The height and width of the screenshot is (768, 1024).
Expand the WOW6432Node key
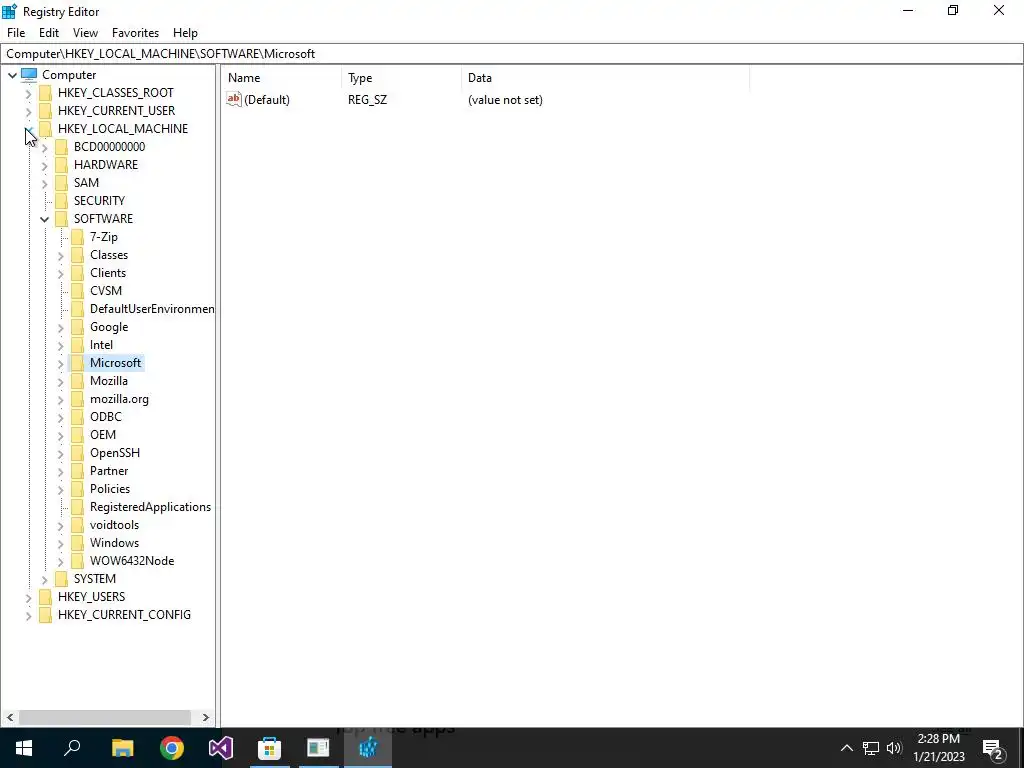coord(61,562)
